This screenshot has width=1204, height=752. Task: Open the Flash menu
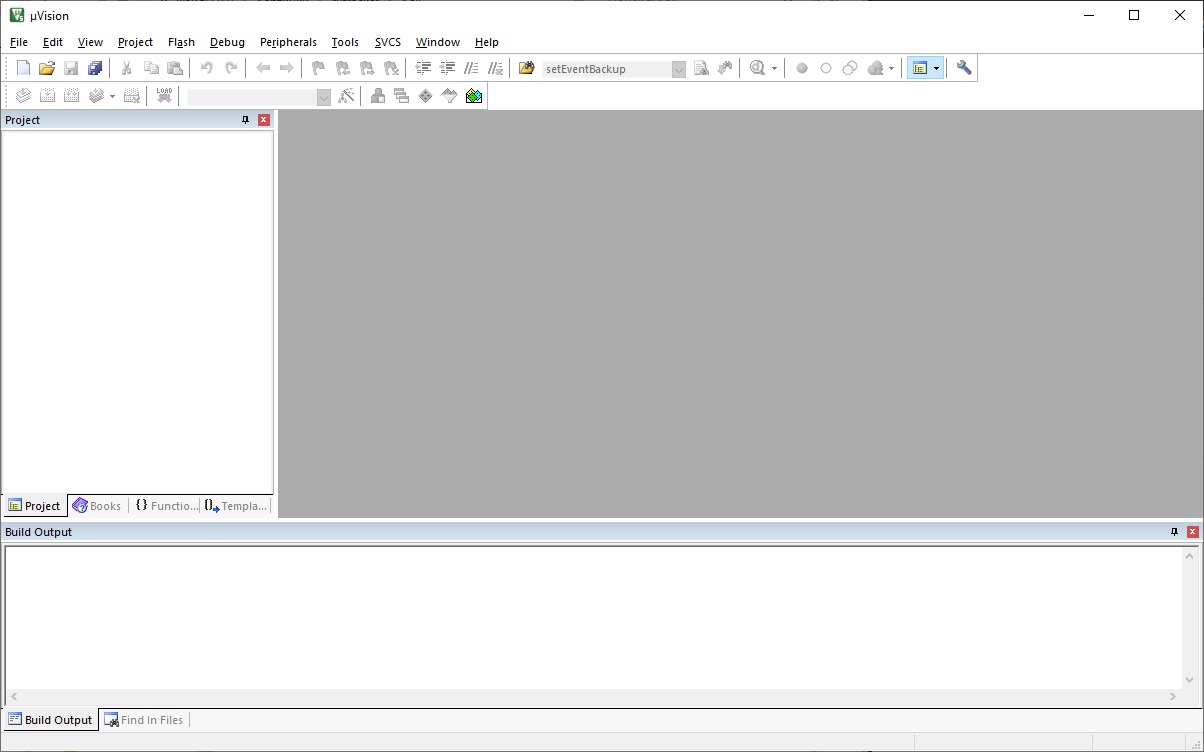point(181,42)
